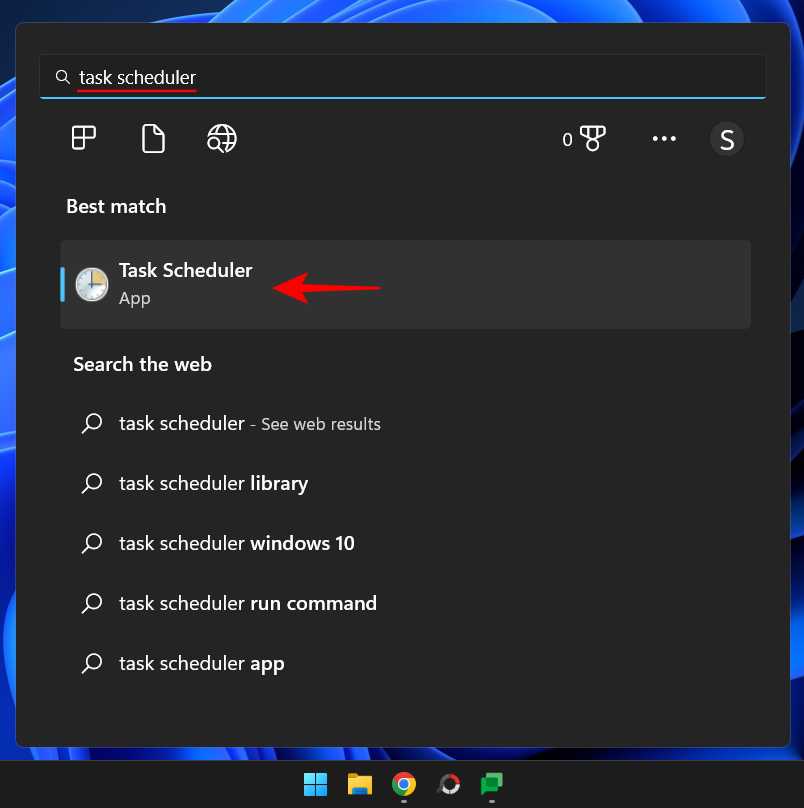Viewport: 804px width, 808px height.
Task: Filter results by Documents icon
Action: click(x=153, y=138)
